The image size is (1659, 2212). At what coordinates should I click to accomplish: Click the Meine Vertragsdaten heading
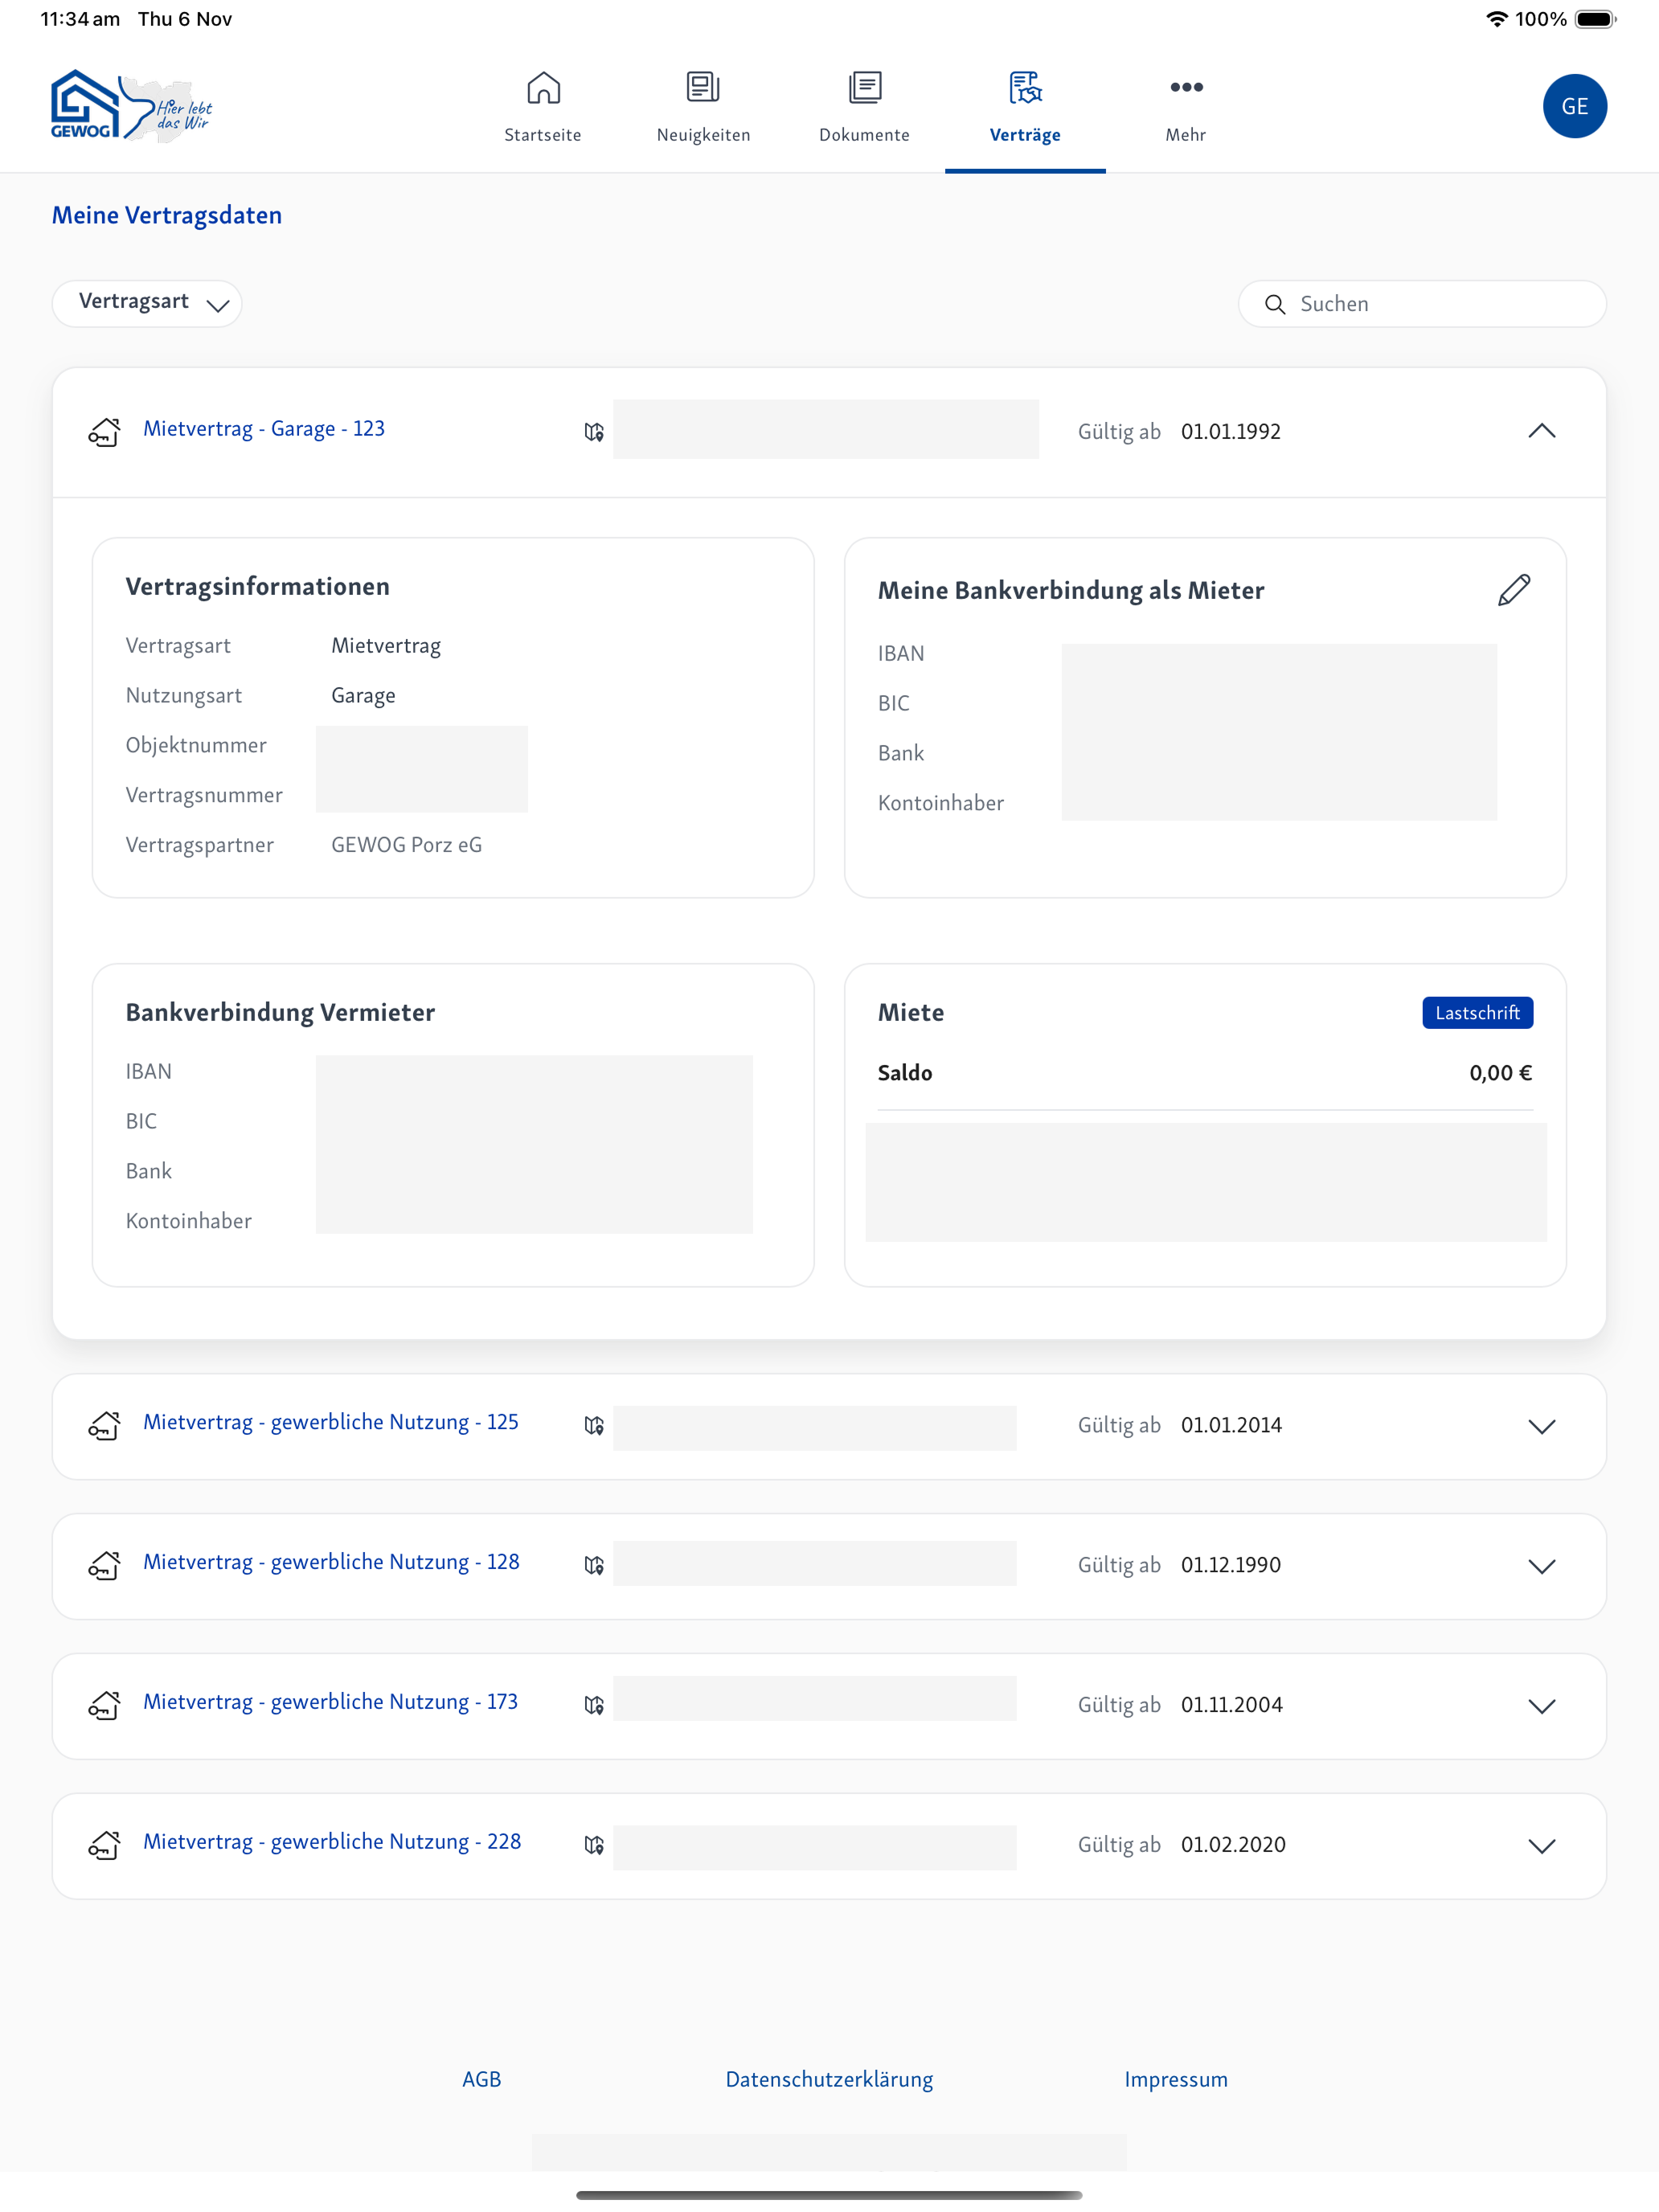(167, 215)
